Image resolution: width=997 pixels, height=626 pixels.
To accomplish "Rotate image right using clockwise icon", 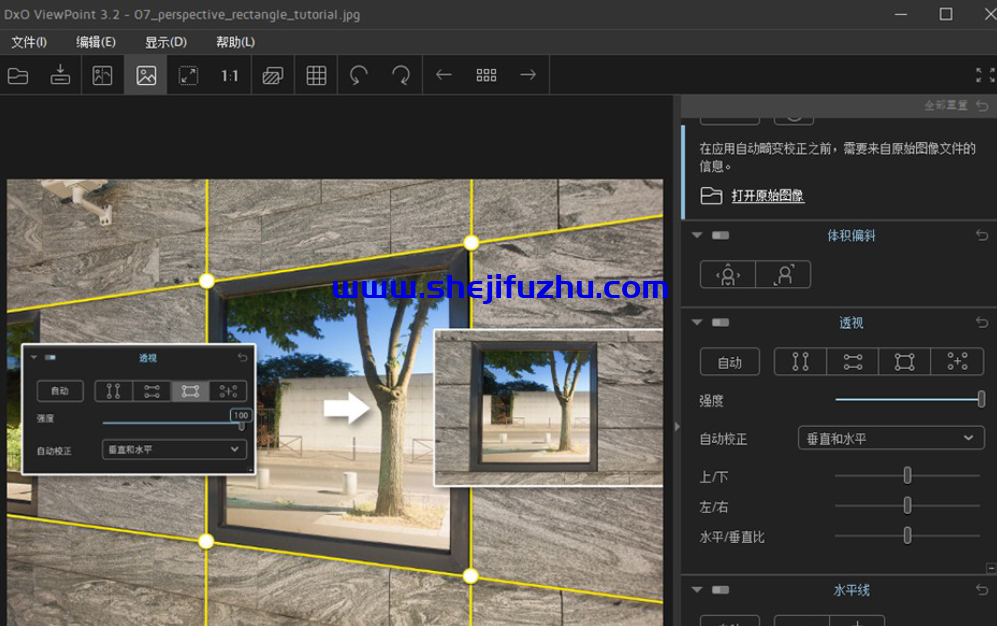I will tap(401, 75).
